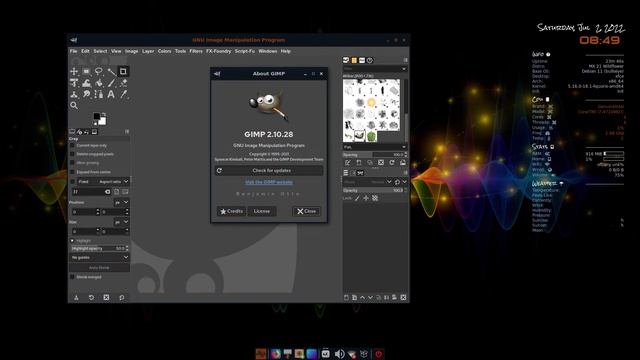
Task: Click the delete layer icon
Action: (x=403, y=298)
